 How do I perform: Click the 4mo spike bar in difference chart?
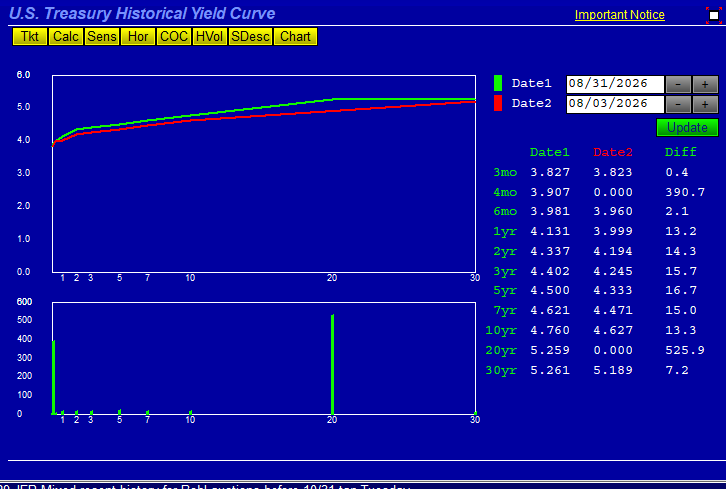pyautogui.click(x=54, y=377)
